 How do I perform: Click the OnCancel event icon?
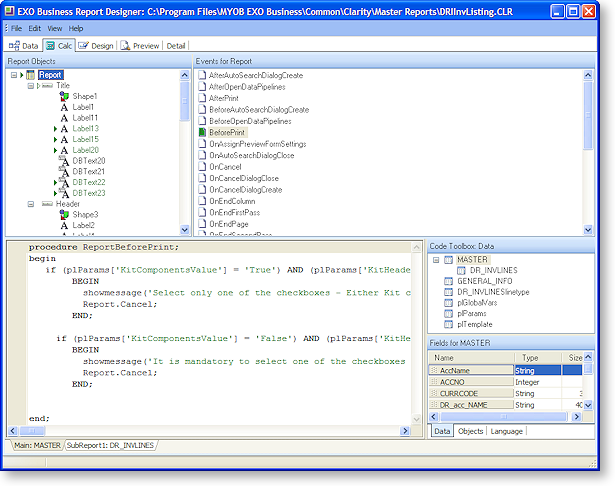[x=201, y=166]
